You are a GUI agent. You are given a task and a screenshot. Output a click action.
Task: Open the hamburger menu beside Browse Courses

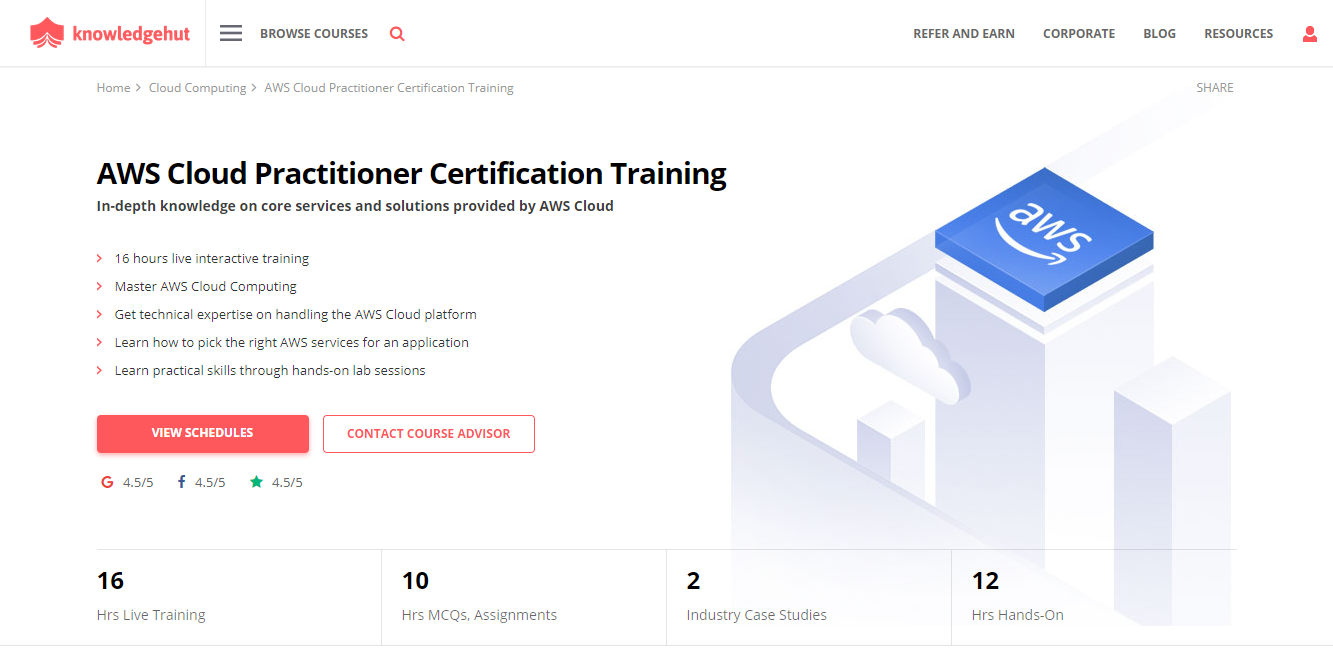[231, 32]
